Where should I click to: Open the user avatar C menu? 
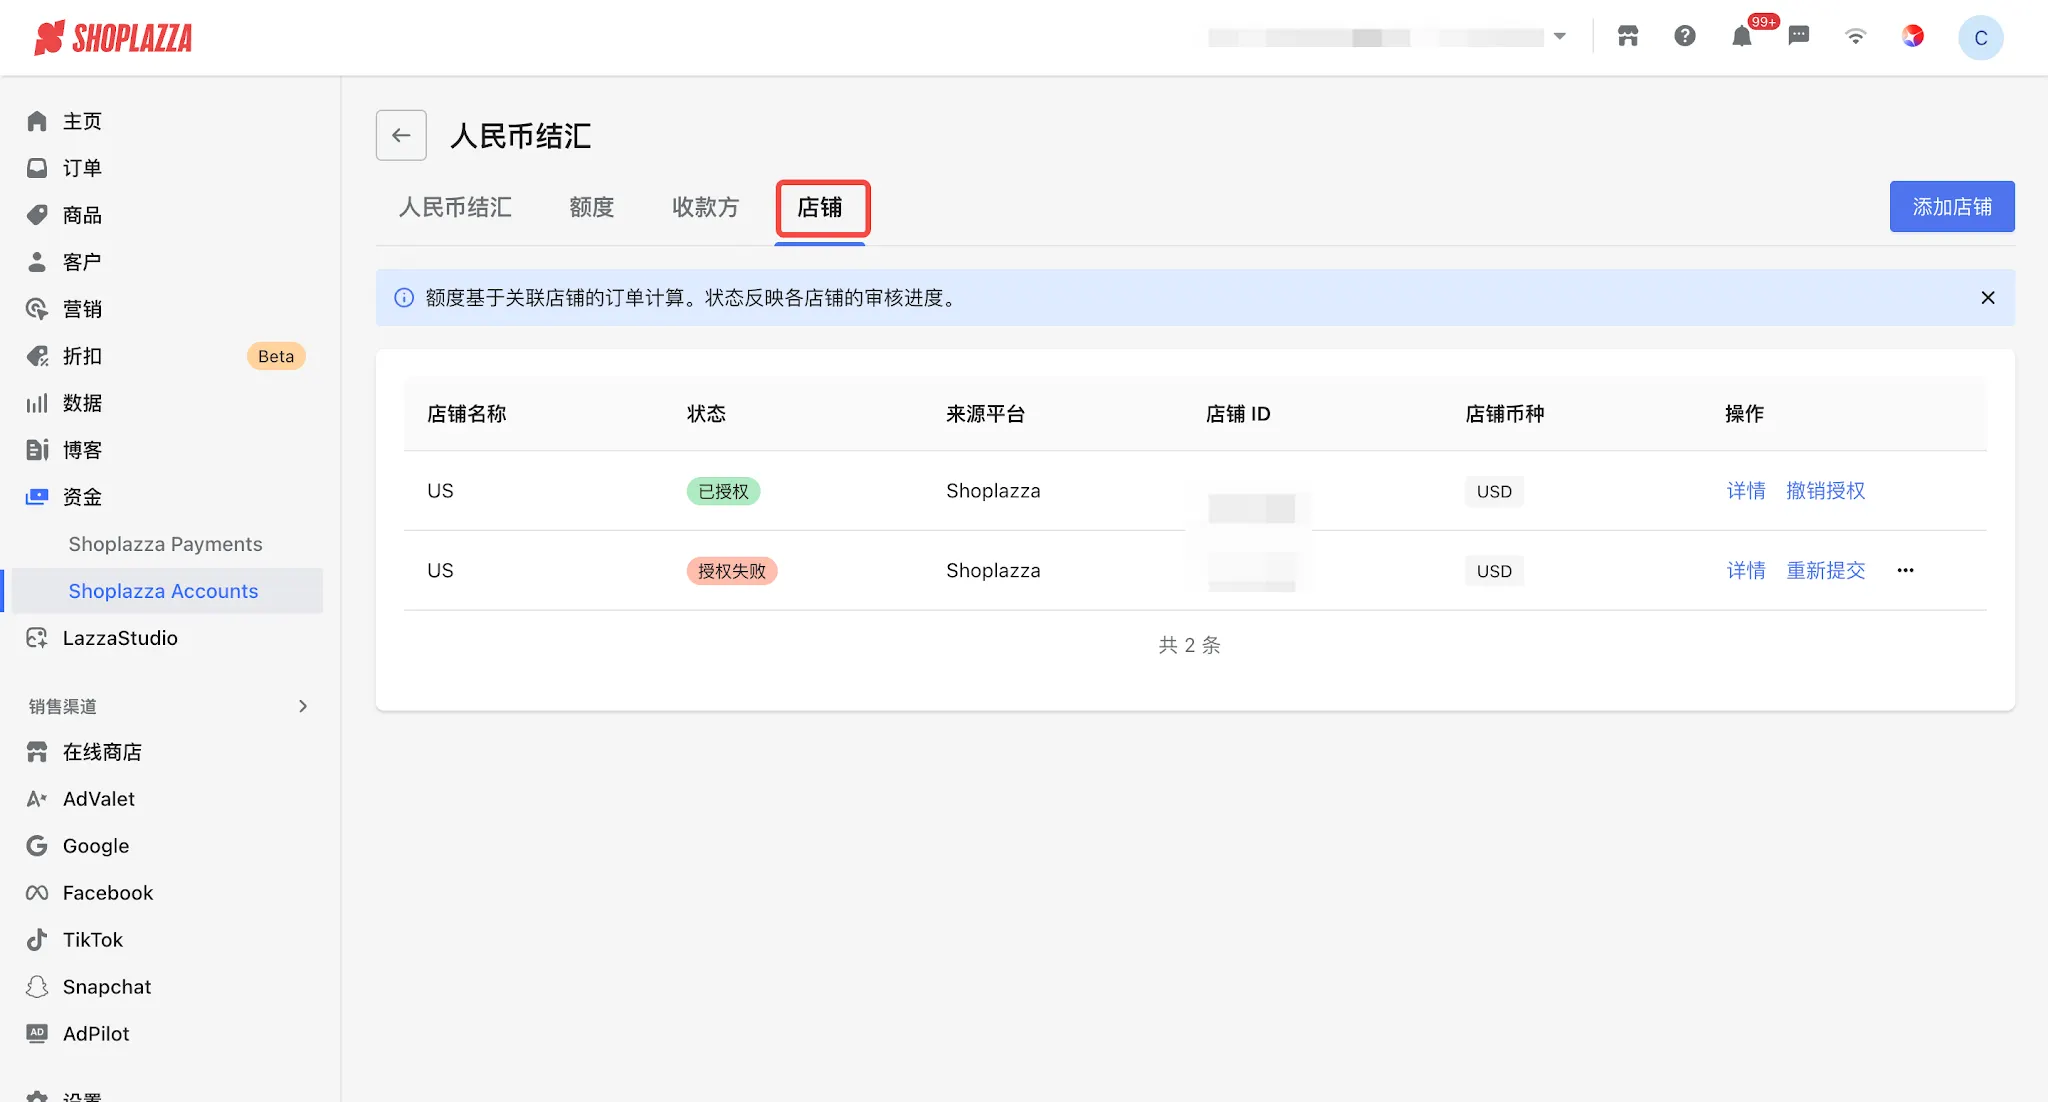1980,38
